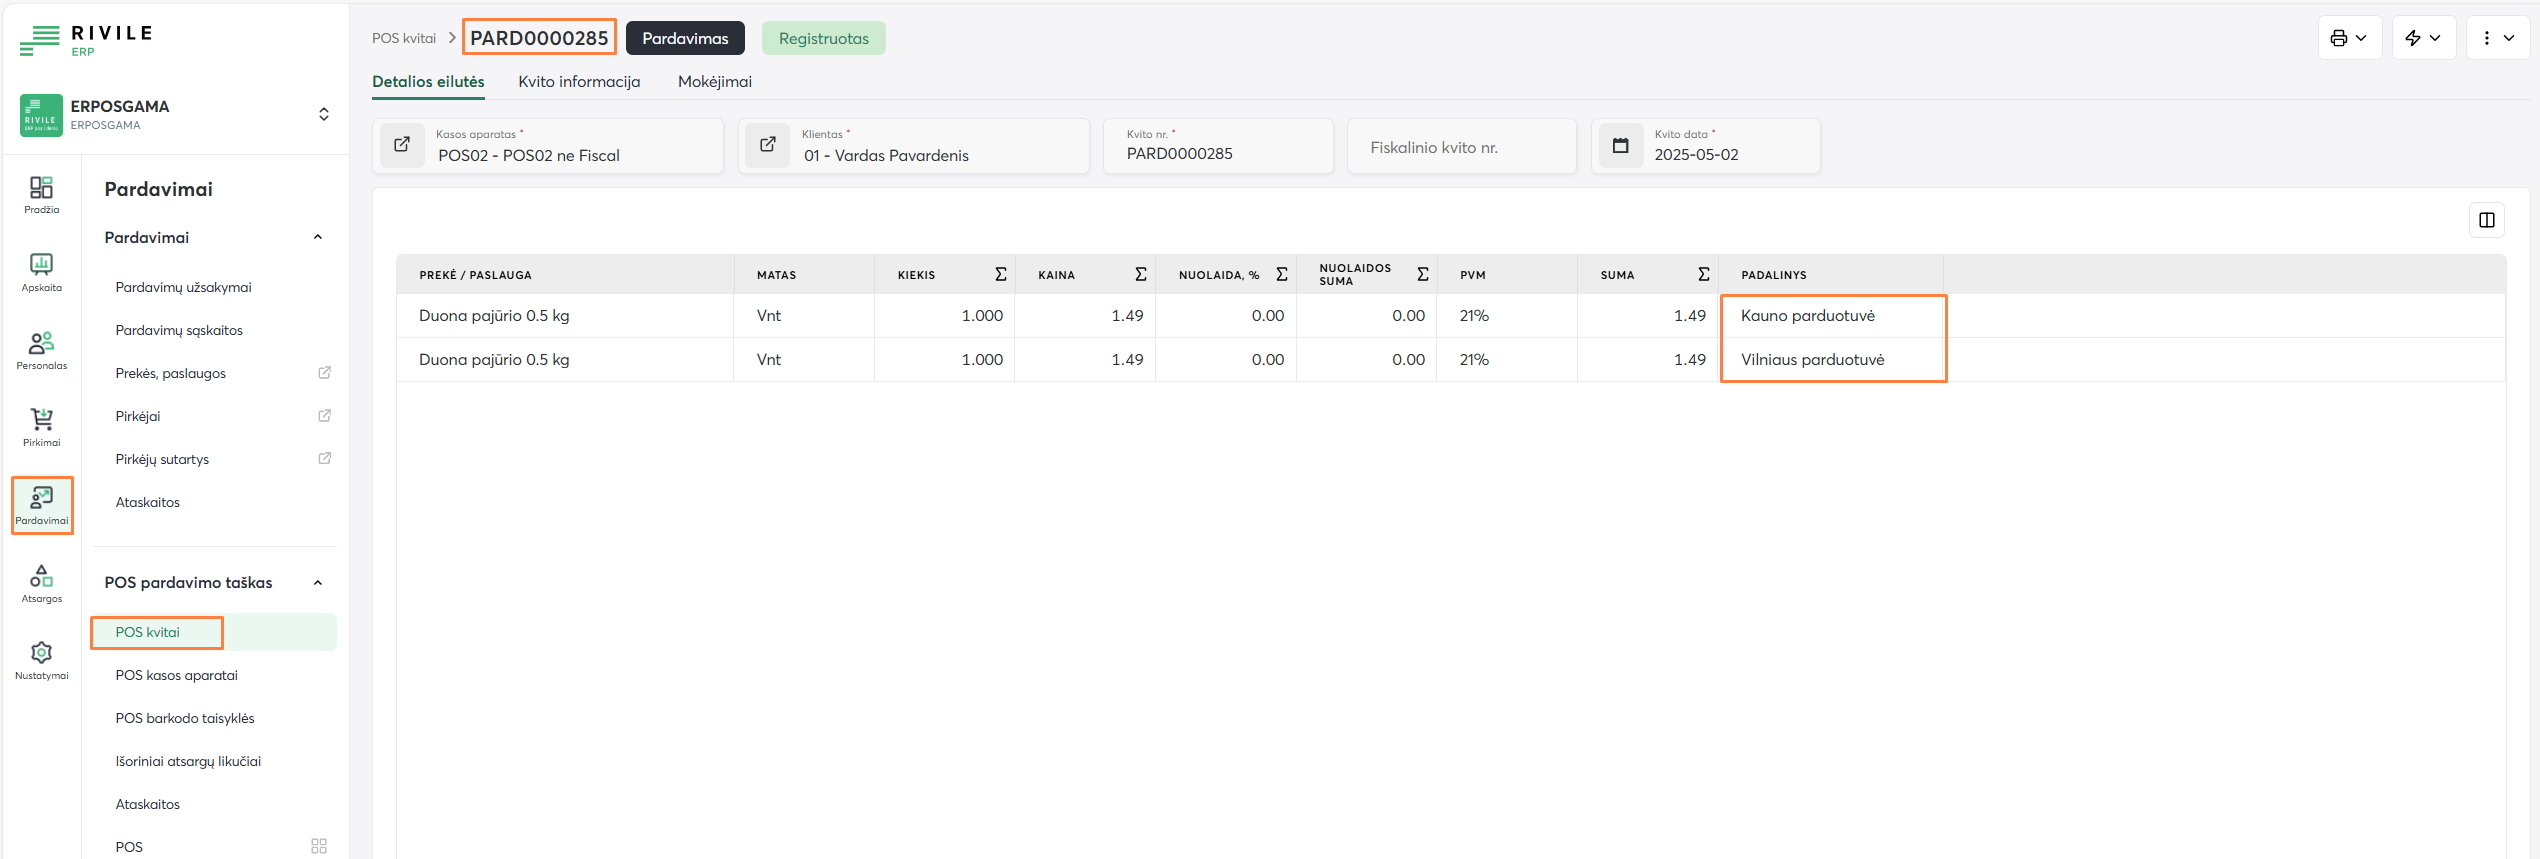Go to Apskaita accounting module

[41, 272]
